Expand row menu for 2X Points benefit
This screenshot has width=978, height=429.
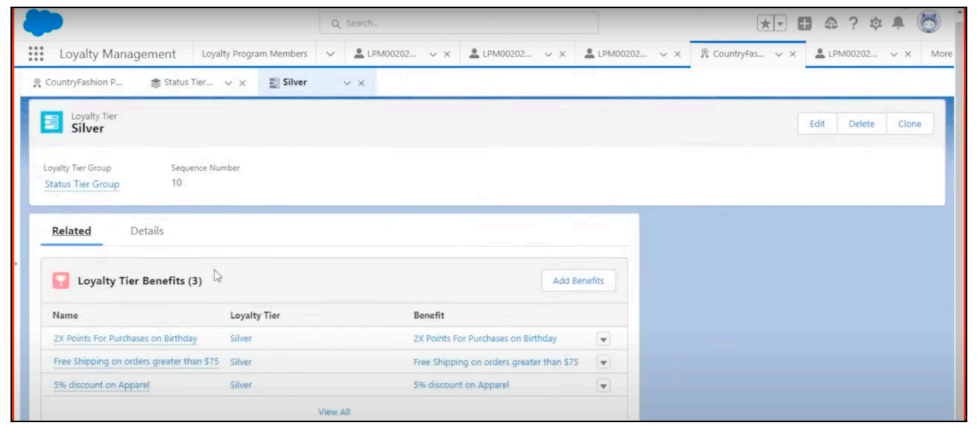coord(603,339)
